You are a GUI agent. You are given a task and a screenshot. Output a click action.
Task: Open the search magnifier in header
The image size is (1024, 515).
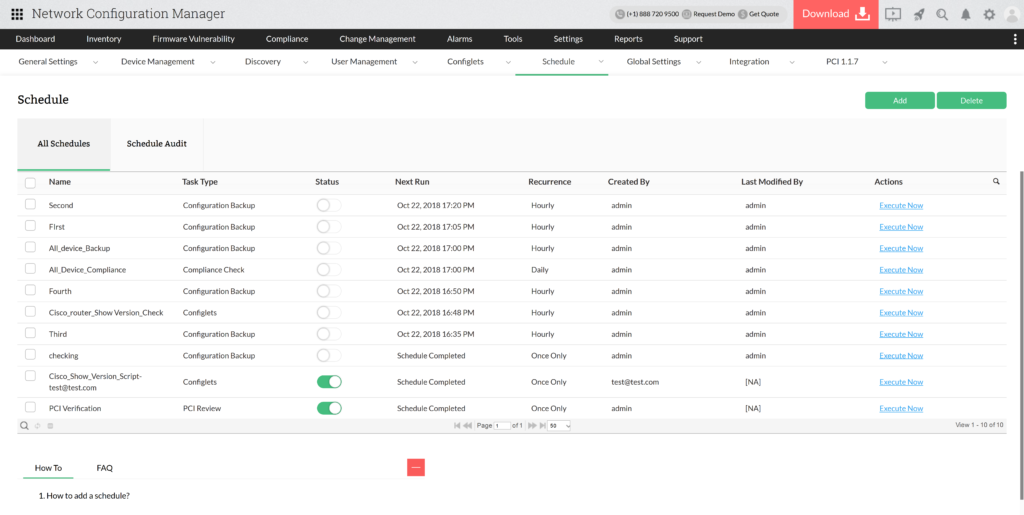coord(942,14)
